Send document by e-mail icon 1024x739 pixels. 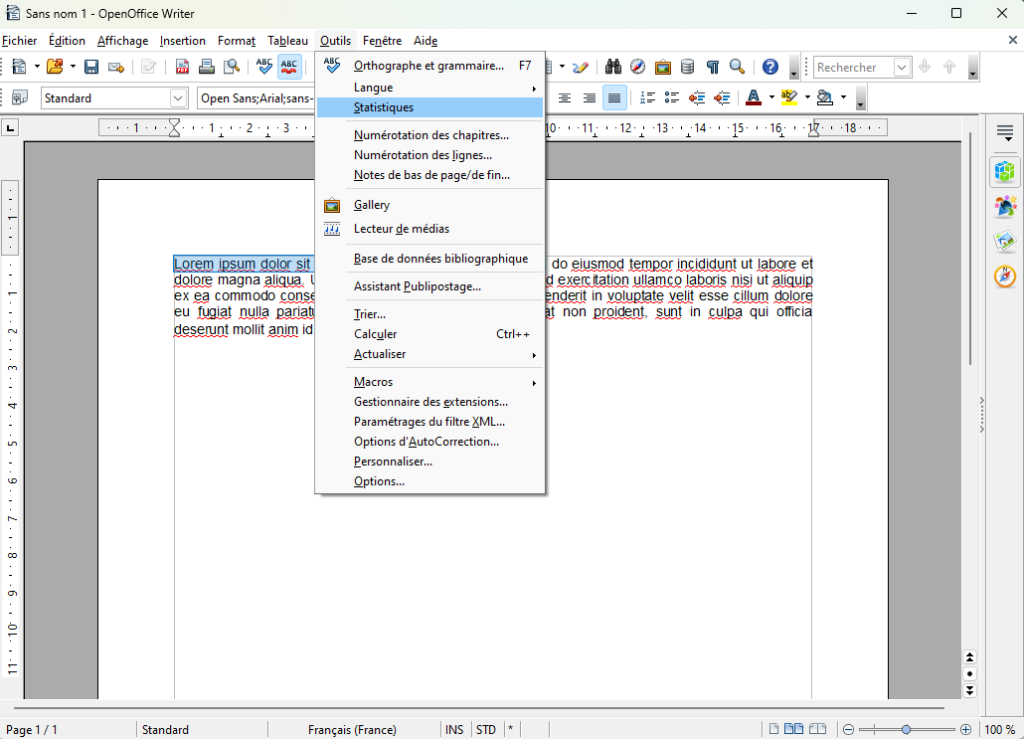coord(116,67)
